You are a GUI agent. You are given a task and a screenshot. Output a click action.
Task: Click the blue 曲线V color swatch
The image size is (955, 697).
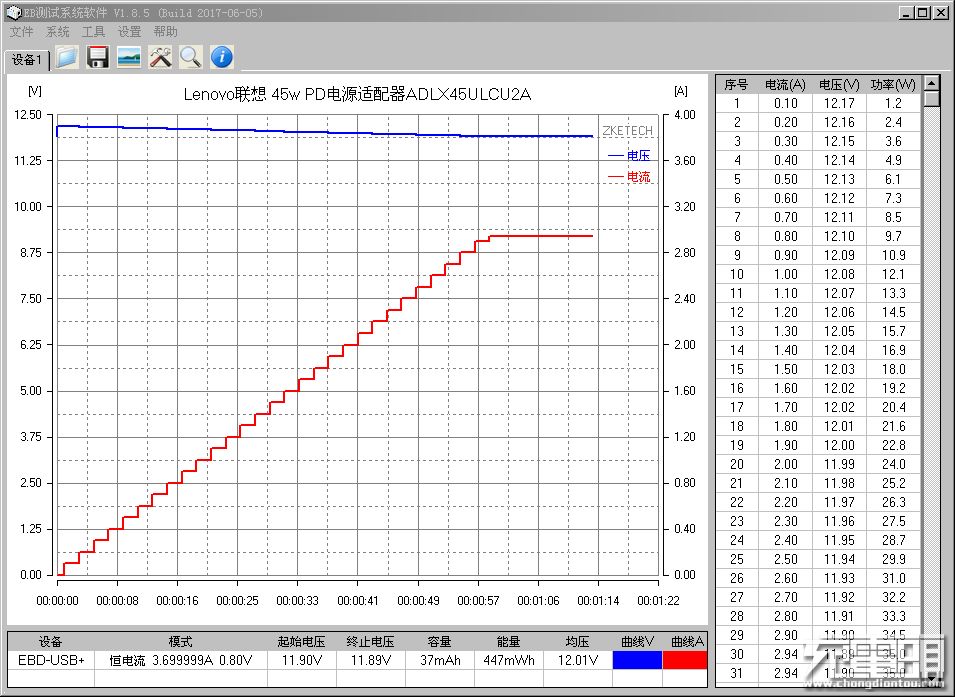[637, 660]
